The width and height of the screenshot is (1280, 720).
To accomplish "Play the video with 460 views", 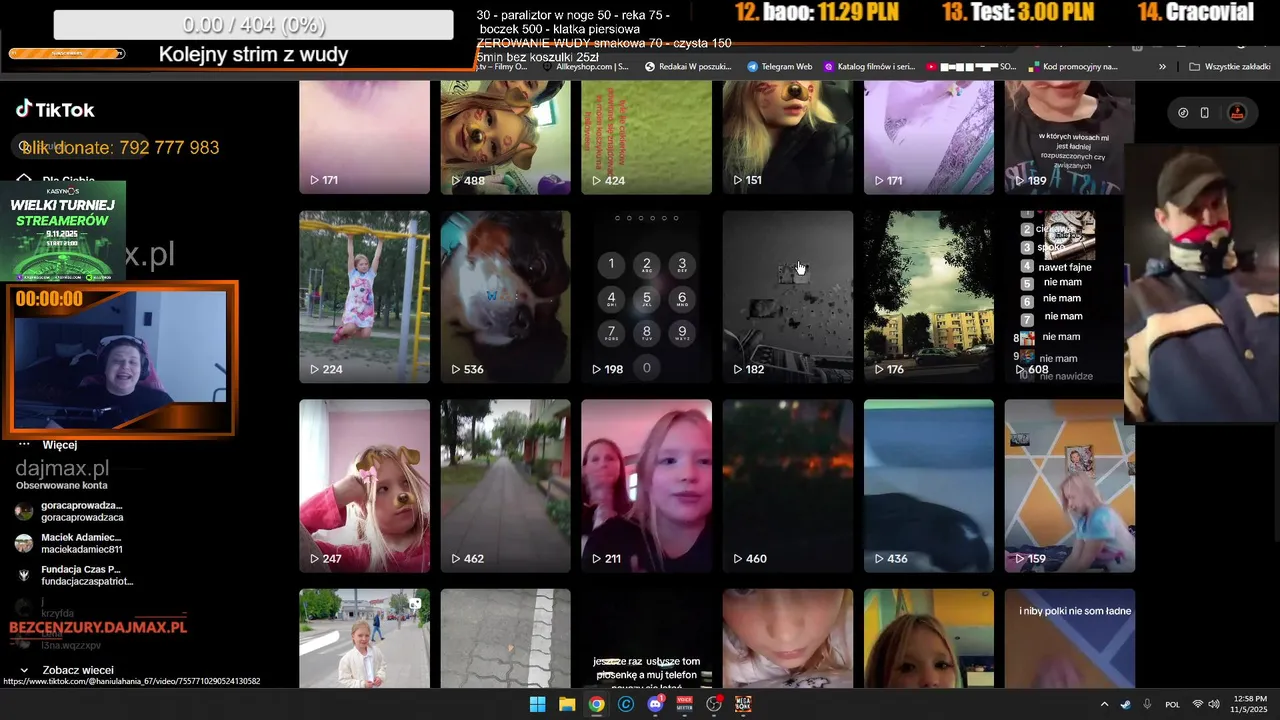I will (x=787, y=486).
